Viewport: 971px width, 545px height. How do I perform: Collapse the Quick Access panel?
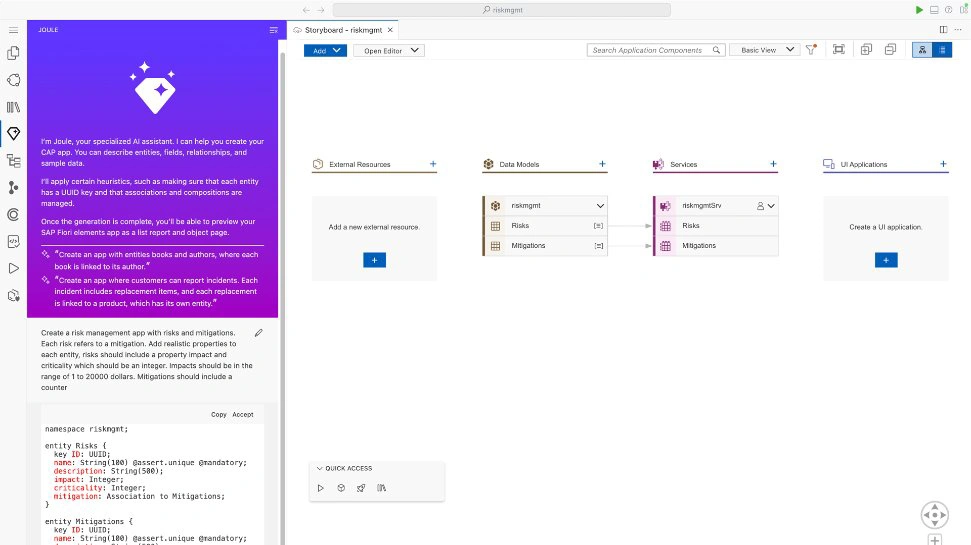(x=320, y=468)
